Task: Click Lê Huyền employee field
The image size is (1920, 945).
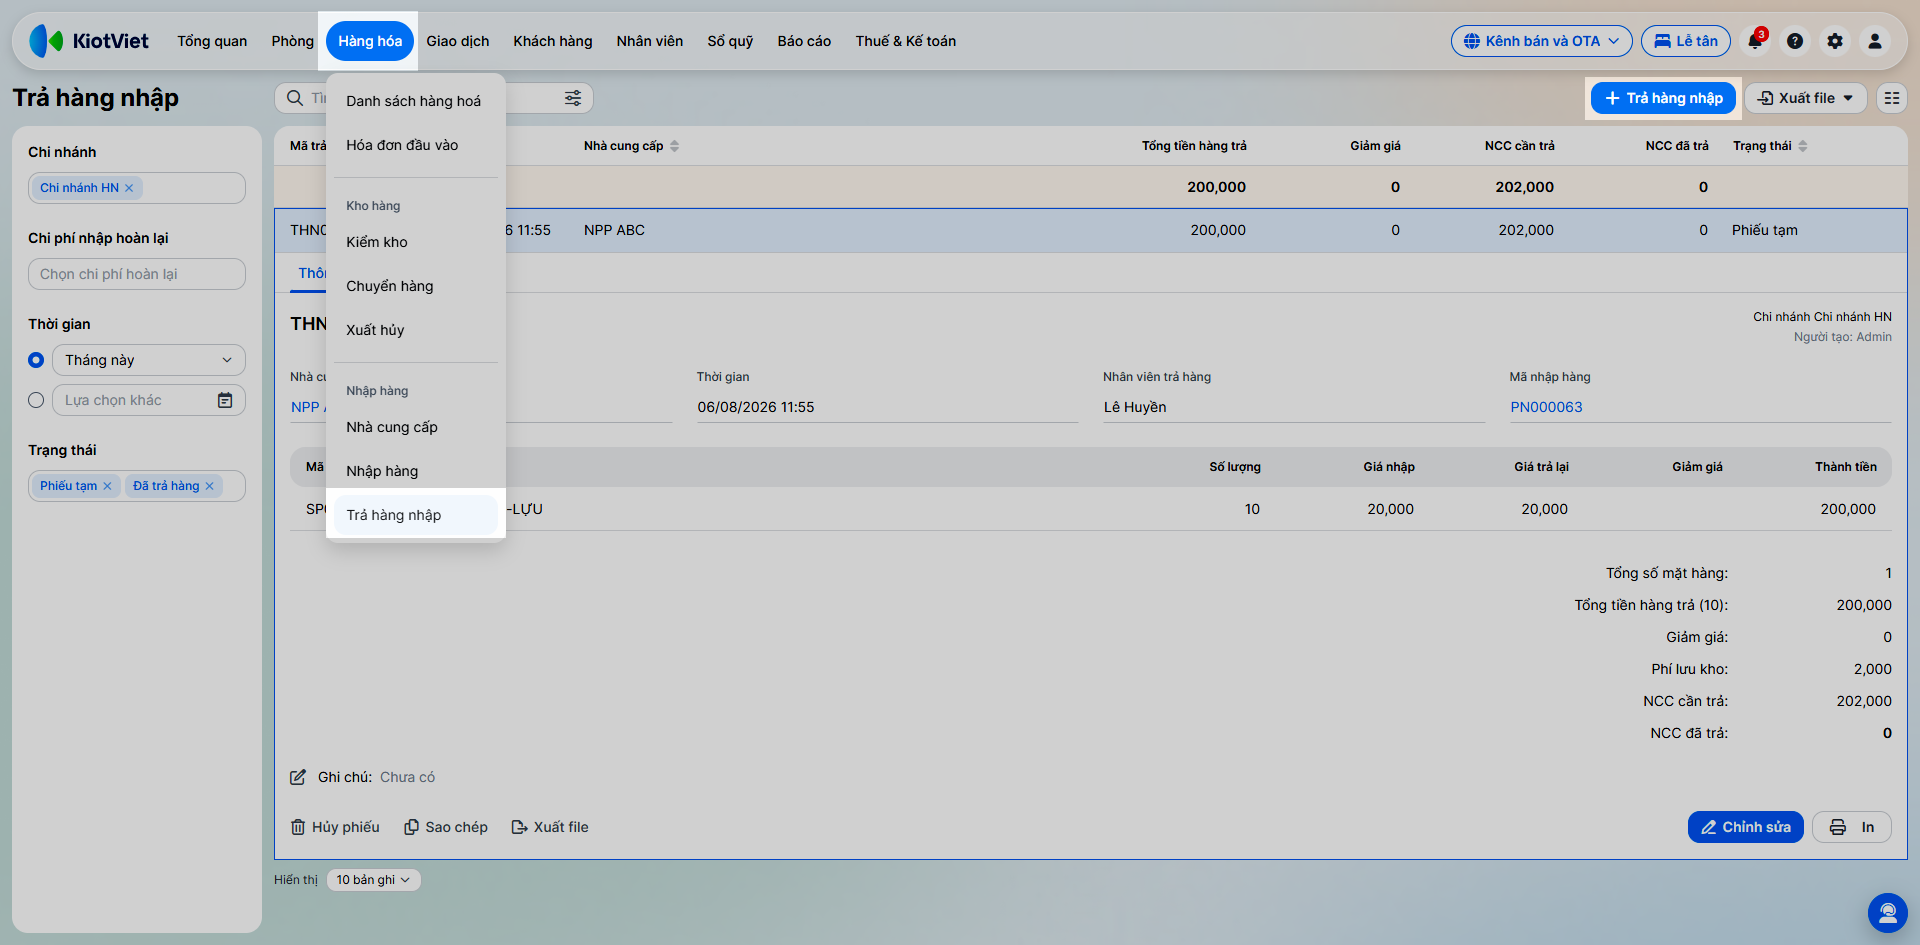Action: point(1293,407)
